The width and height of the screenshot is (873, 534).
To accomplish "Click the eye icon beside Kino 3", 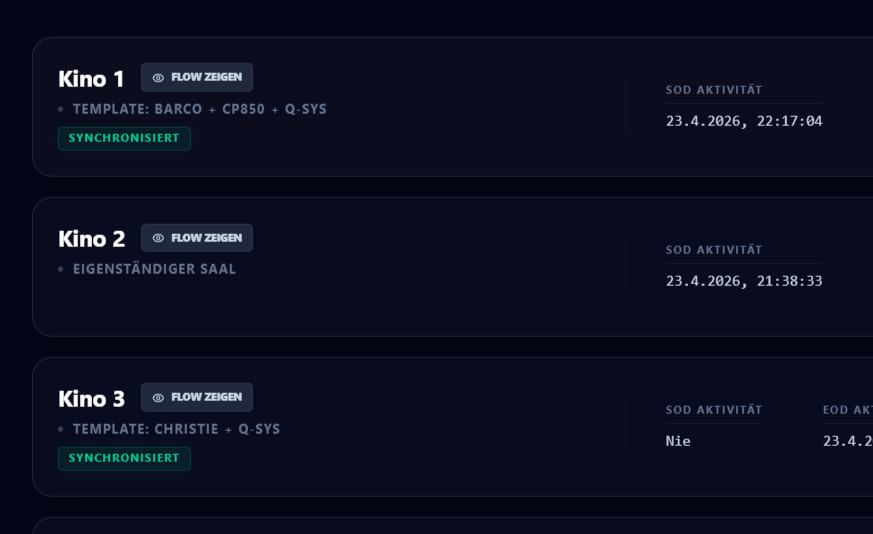I will tap(158, 398).
